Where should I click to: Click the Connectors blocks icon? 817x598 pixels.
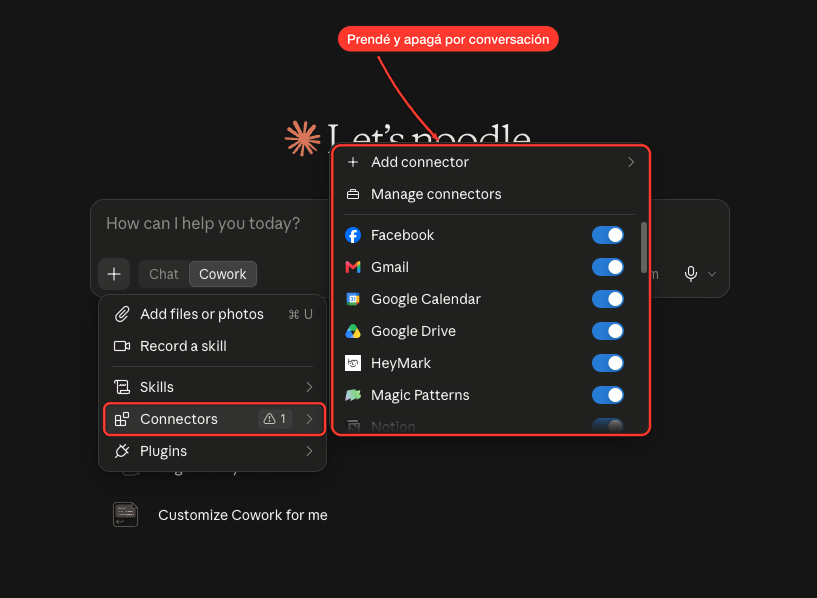(122, 419)
